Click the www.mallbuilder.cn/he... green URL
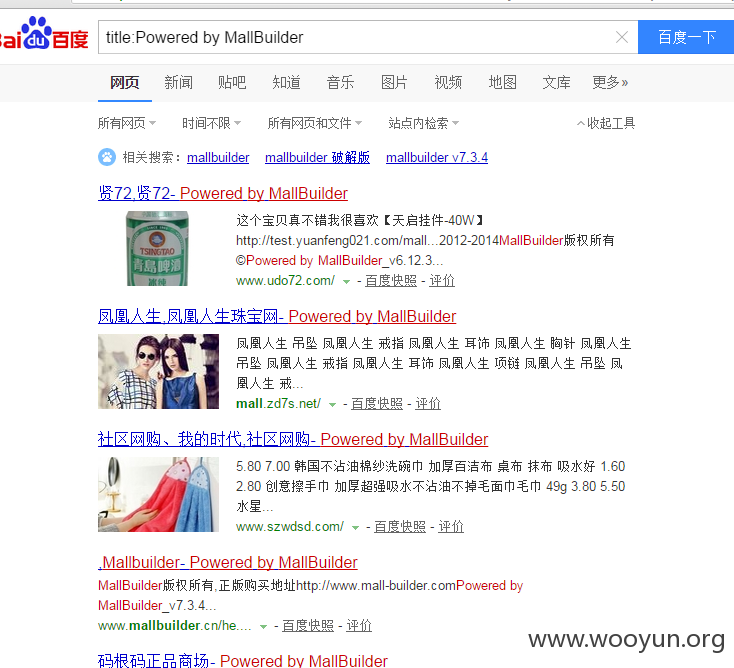Screen dimensions: 734x668 coord(175,625)
